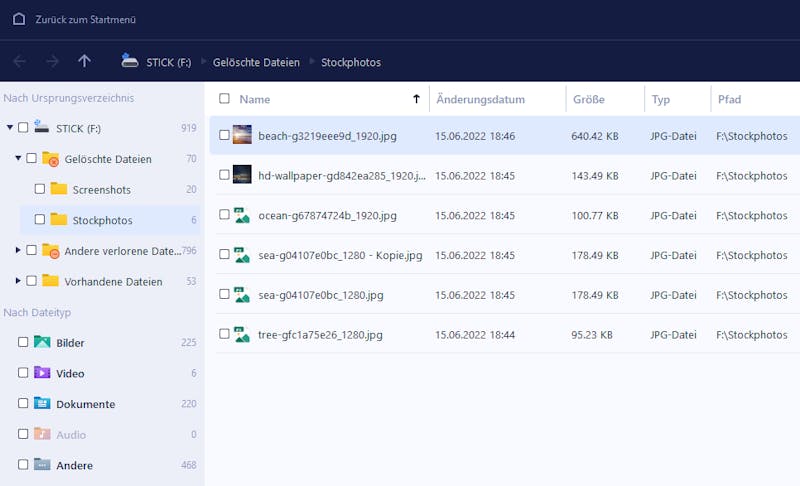Click the Screenshots folder icon
The height and width of the screenshot is (486, 800).
(59, 189)
